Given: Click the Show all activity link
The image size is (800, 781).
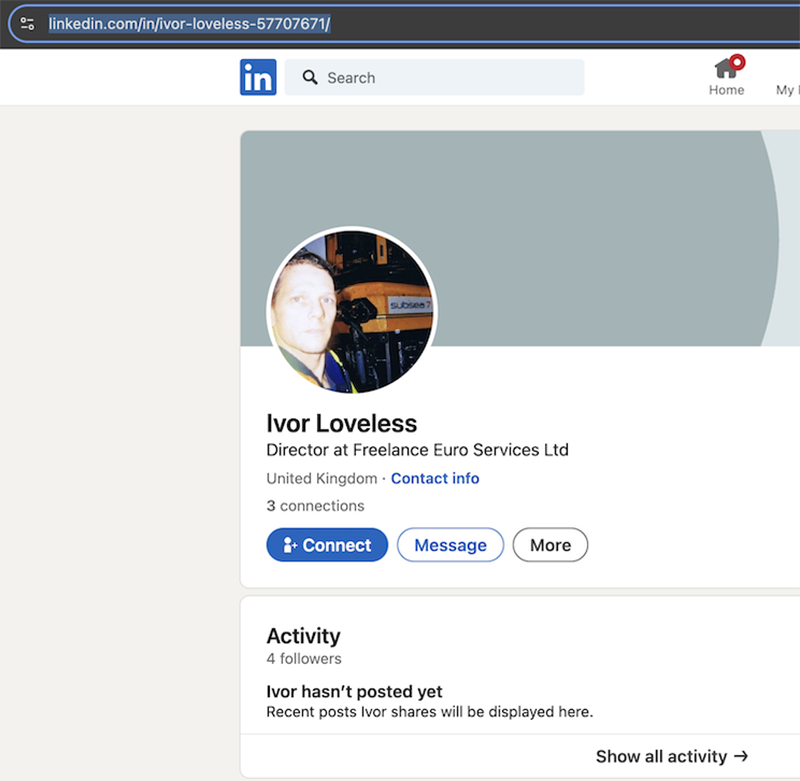Looking at the screenshot, I should (662, 756).
